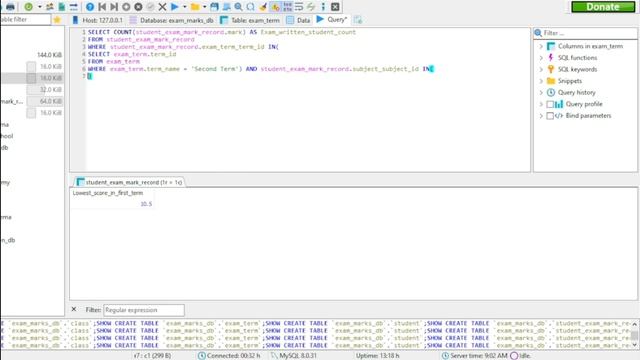Viewport: 640px width, 360px height.
Task: Select the Query* tab
Action: (332, 20)
